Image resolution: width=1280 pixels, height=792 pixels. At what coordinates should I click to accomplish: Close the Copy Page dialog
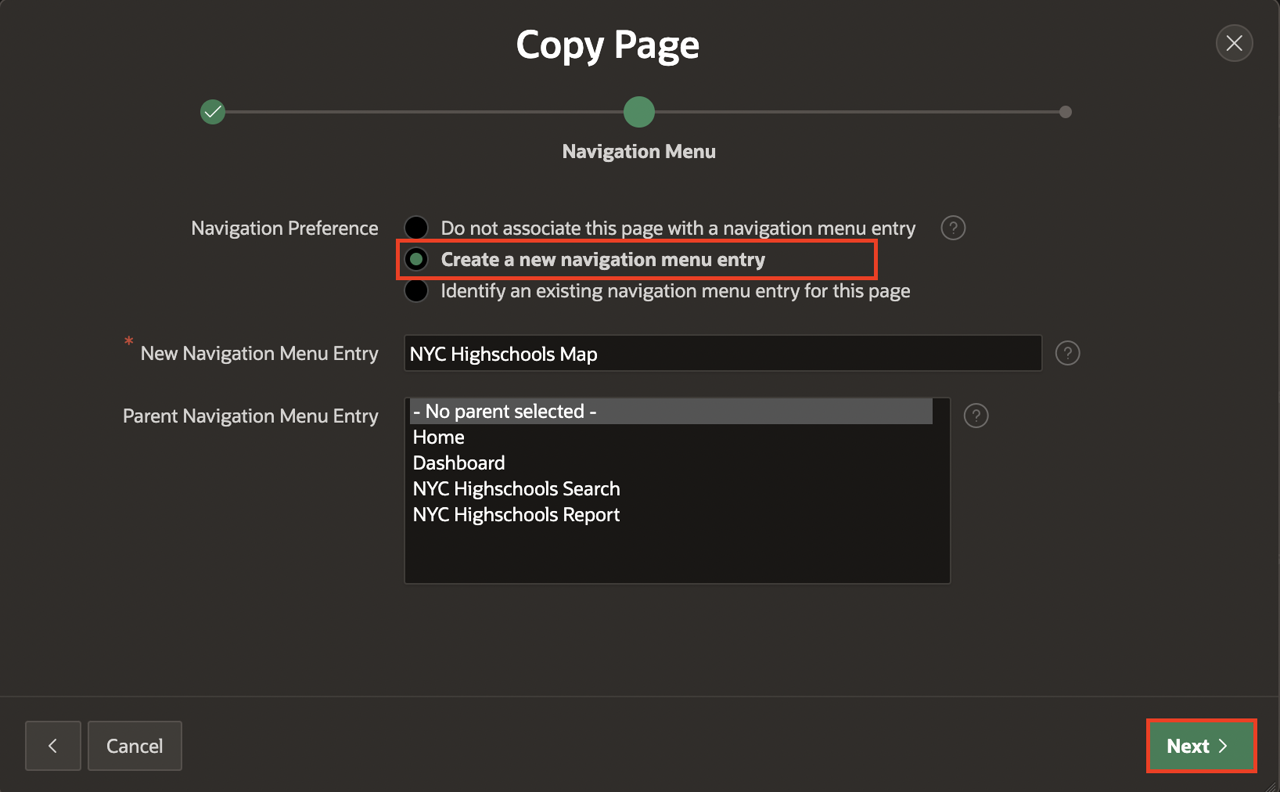pos(1234,43)
